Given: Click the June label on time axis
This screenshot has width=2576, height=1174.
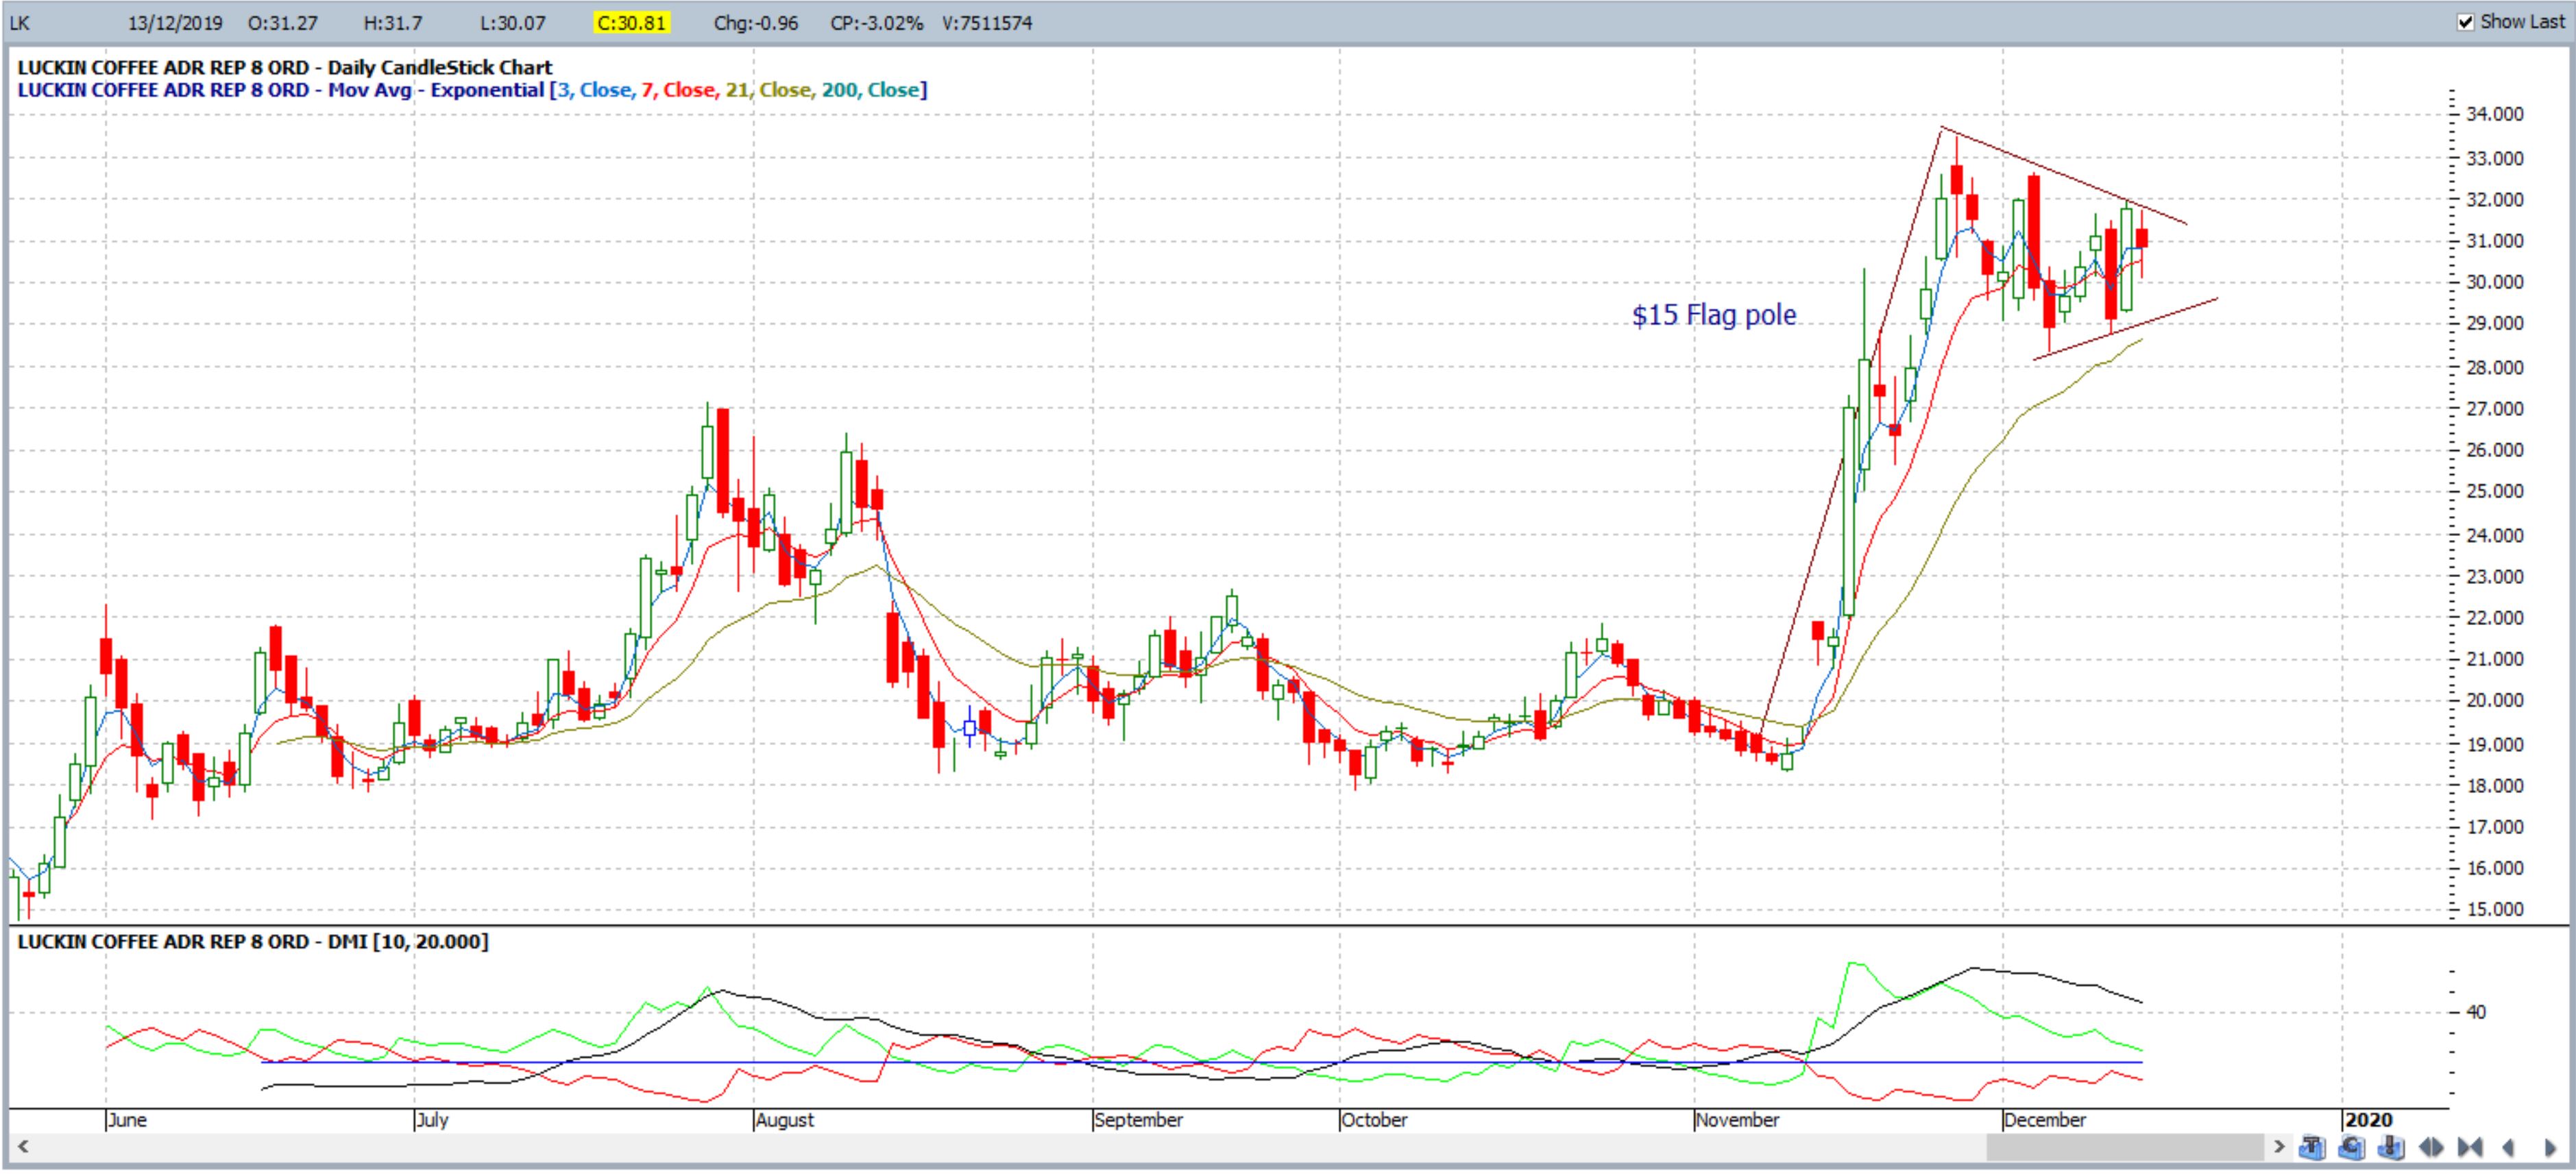Looking at the screenshot, I should coord(127,1120).
